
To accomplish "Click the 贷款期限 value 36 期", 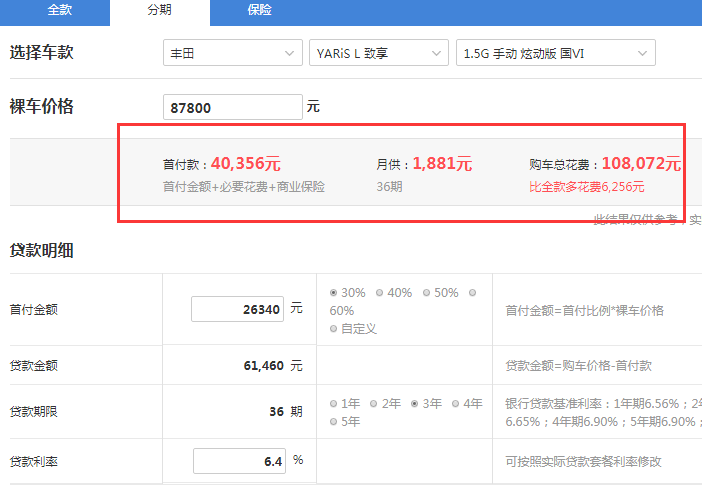I will [286, 411].
